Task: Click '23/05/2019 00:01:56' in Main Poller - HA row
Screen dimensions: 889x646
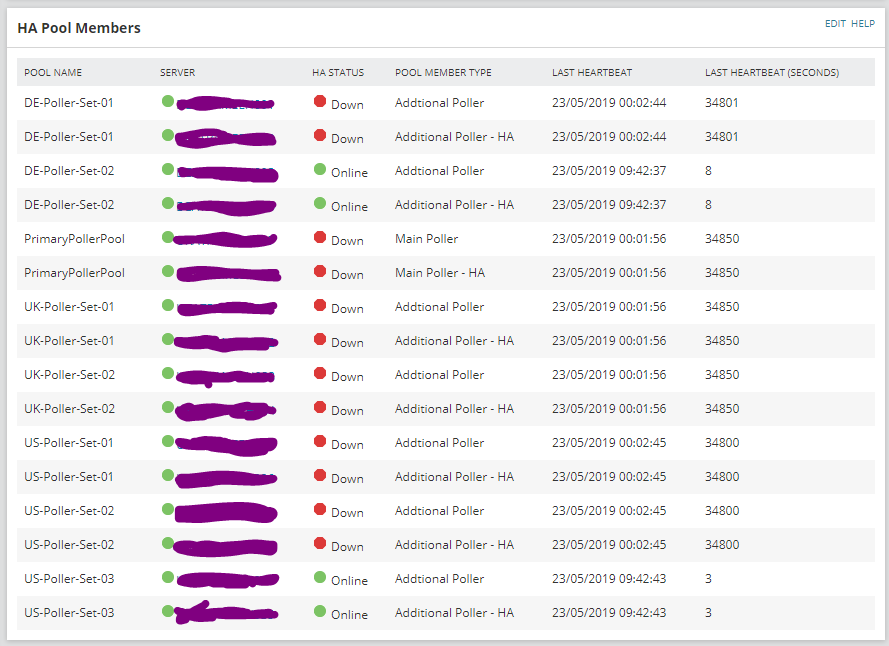Action: pyautogui.click(x=609, y=273)
